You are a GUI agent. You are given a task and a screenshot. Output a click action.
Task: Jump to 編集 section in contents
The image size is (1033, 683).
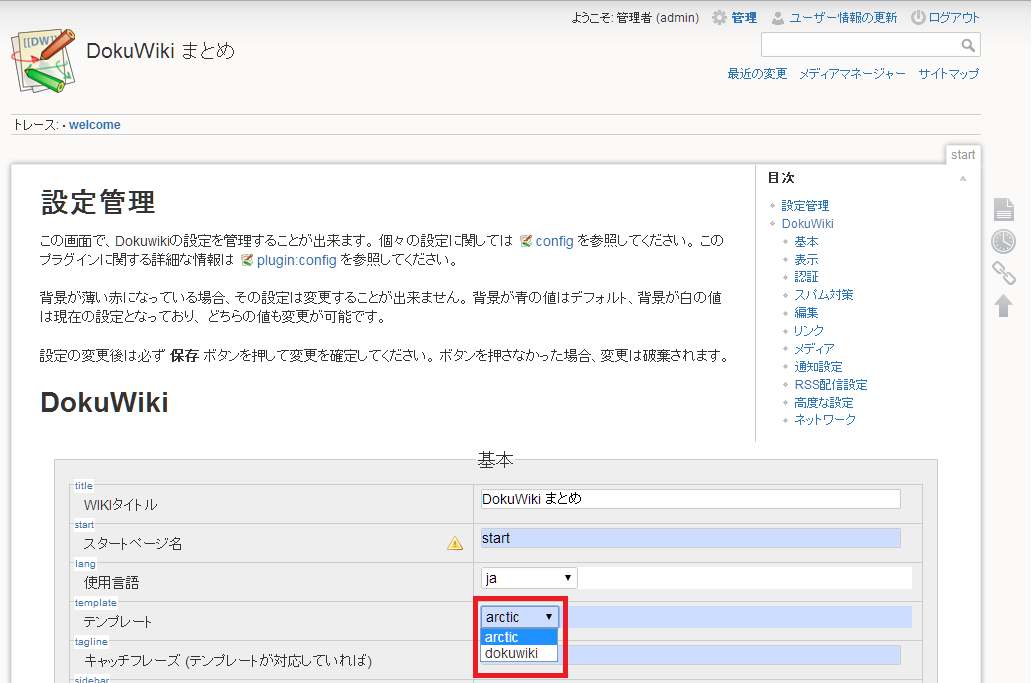[806, 313]
